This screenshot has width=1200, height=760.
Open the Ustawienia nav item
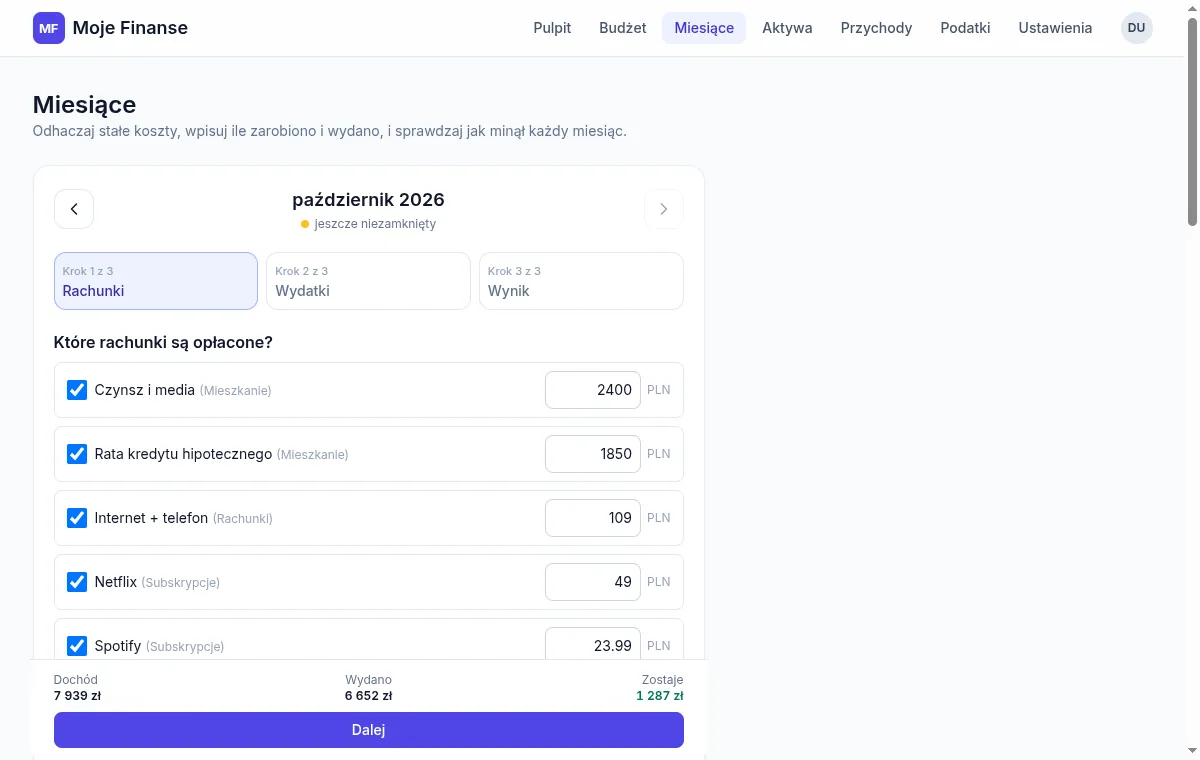tap(1055, 28)
